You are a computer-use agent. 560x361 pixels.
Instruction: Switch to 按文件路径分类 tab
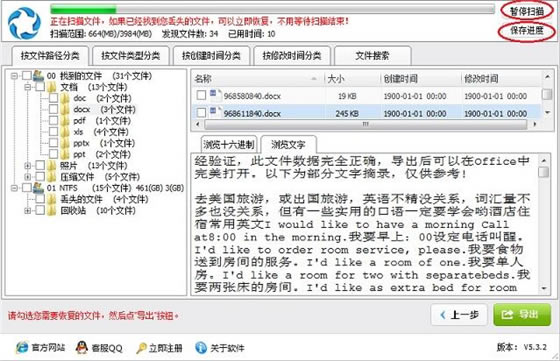[x=50, y=56]
